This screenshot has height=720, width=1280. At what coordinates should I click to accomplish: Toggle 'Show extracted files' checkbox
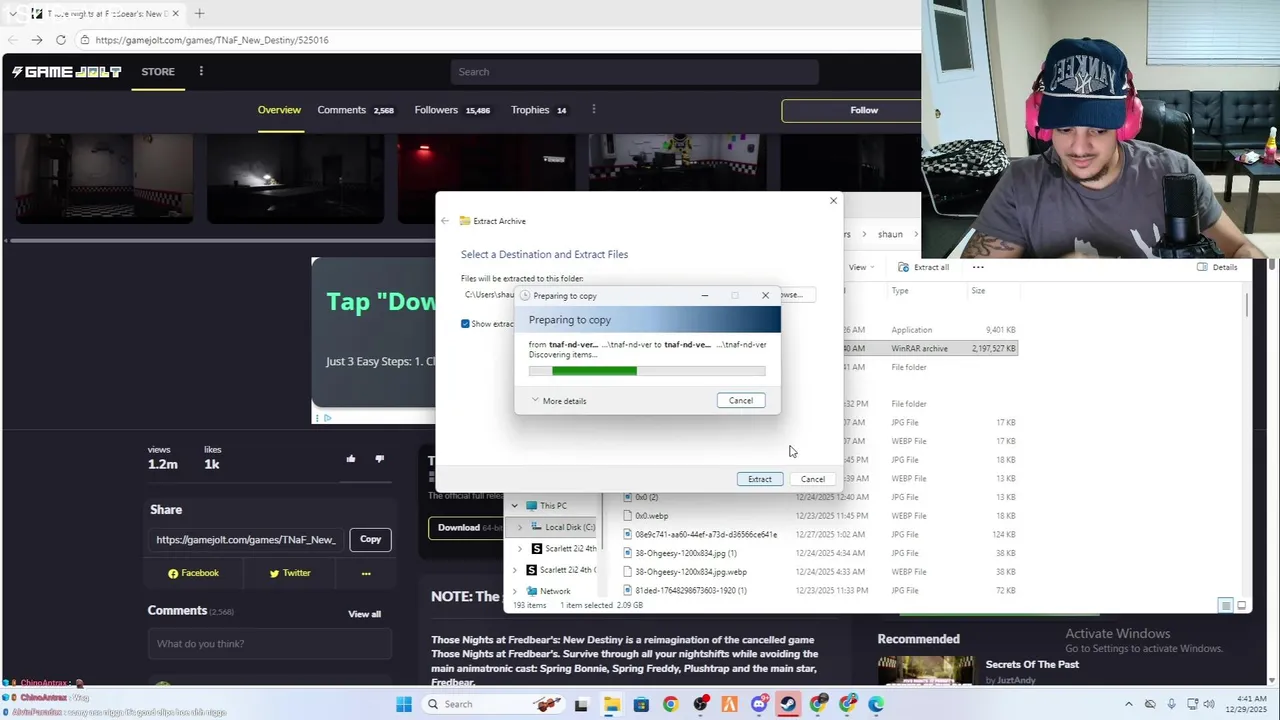point(465,324)
